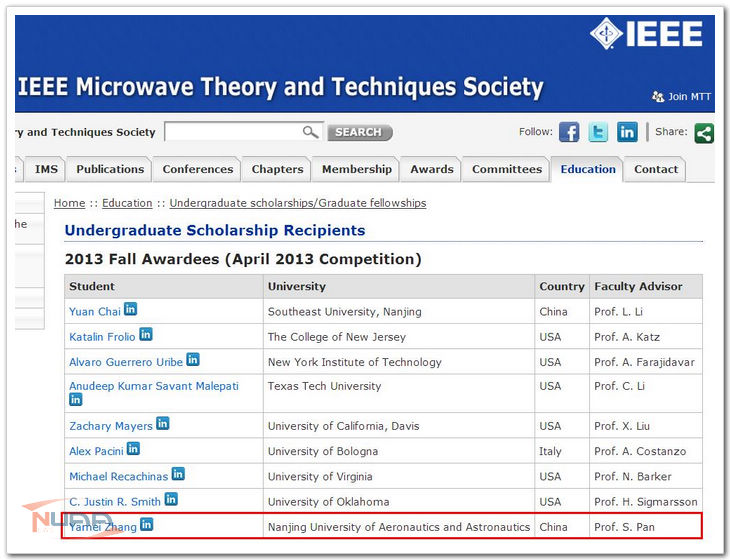Click the IEEE logo in the banner
This screenshot has height=560, width=730.
pyautogui.click(x=646, y=33)
